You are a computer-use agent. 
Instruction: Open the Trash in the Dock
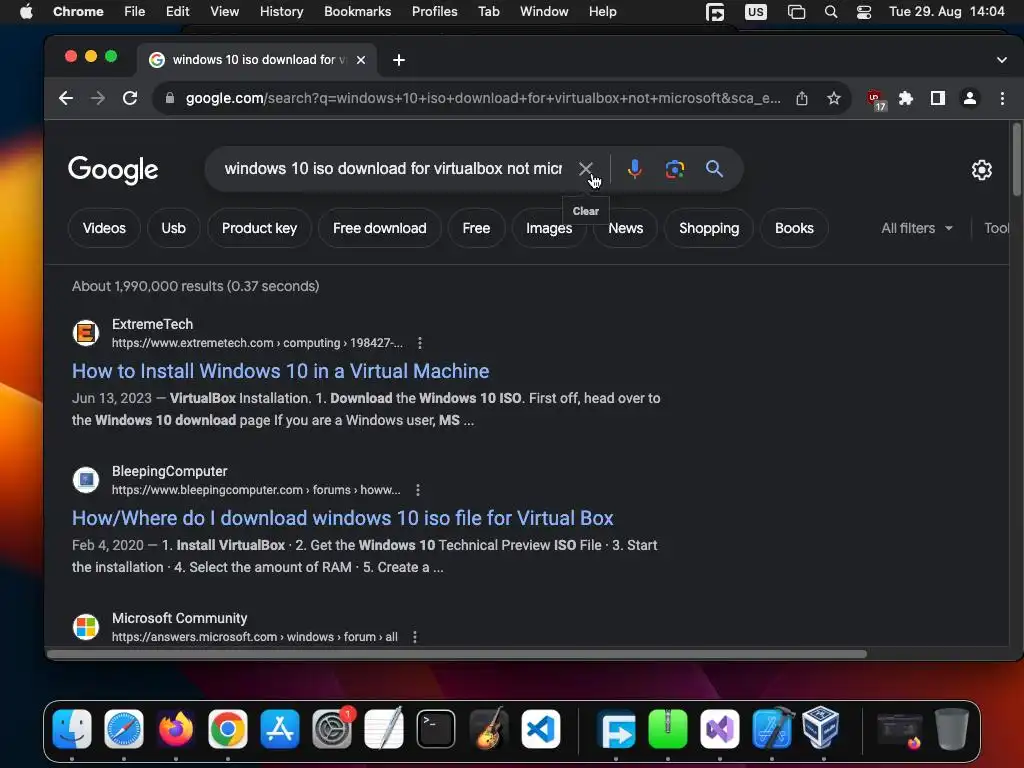coord(952,729)
